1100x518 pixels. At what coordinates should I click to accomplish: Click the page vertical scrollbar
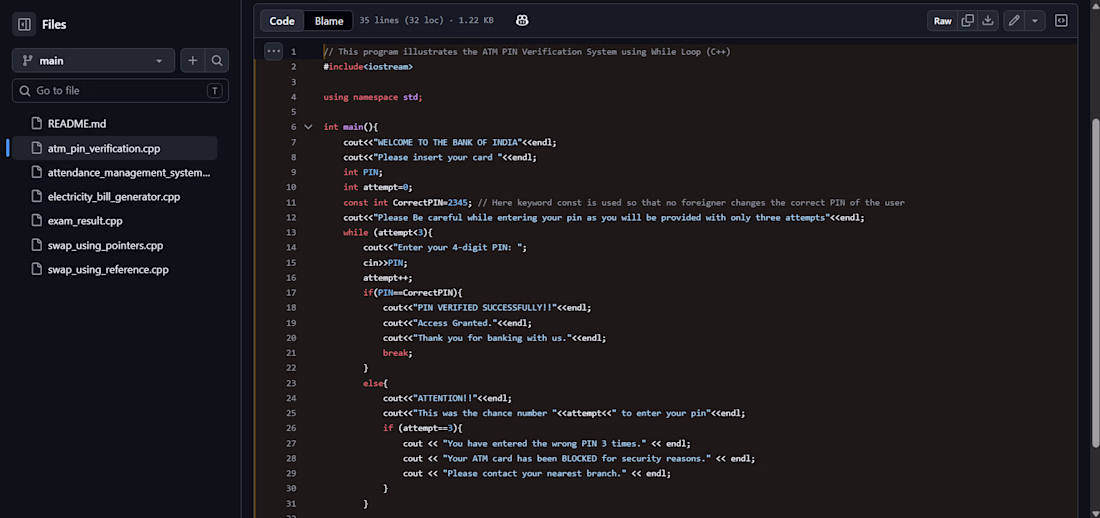1096,281
